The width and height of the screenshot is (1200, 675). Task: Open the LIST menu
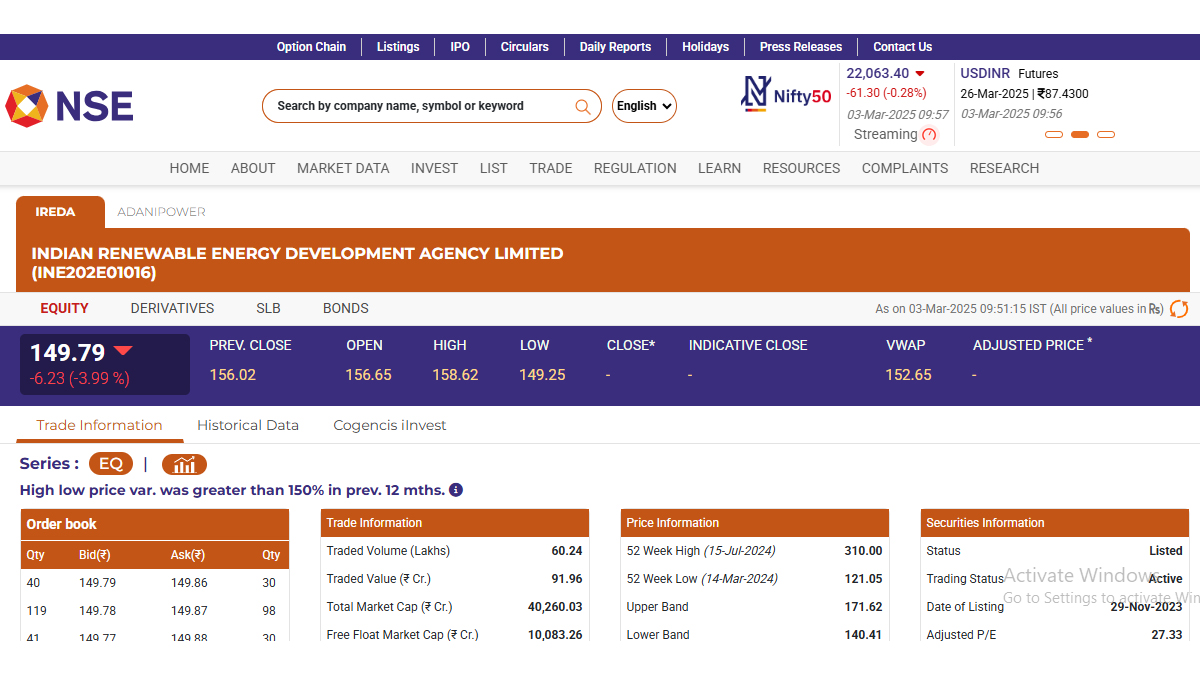493,168
